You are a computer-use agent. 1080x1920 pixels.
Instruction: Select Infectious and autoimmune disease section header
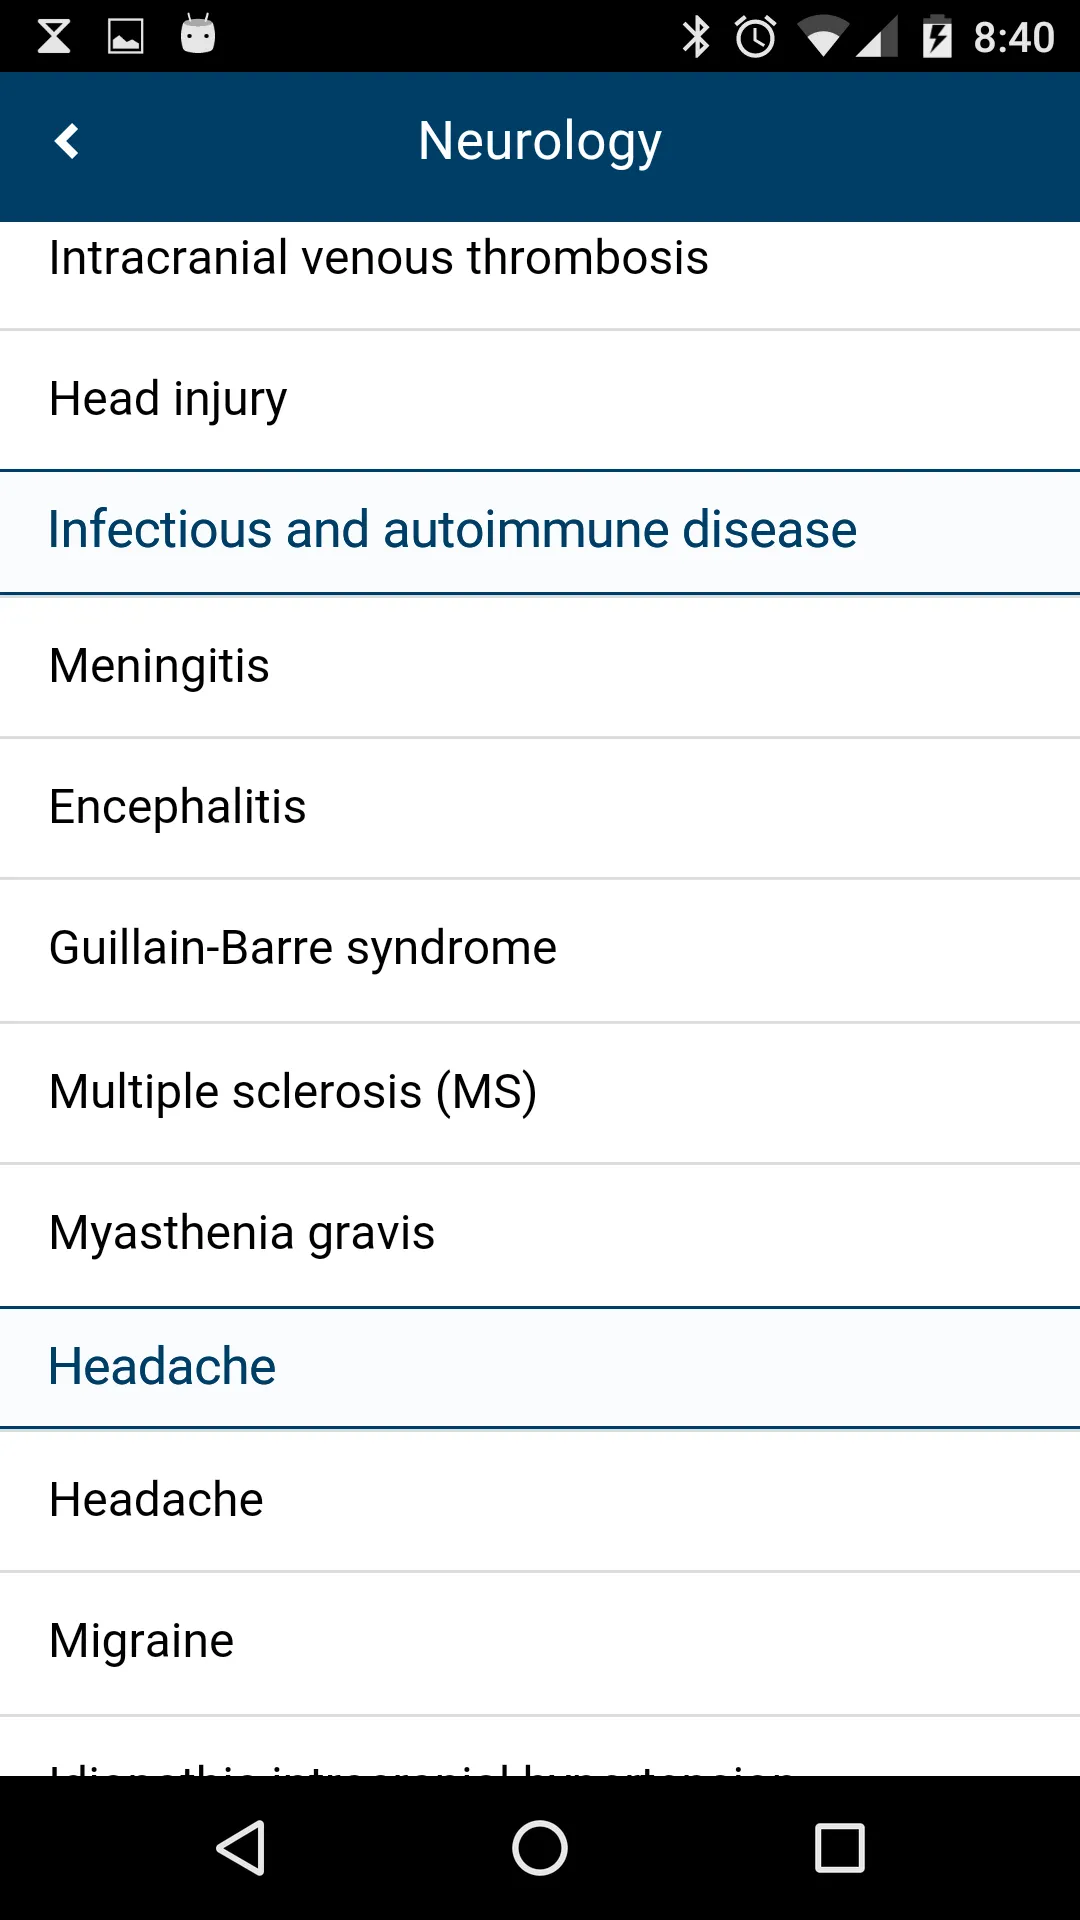click(540, 532)
